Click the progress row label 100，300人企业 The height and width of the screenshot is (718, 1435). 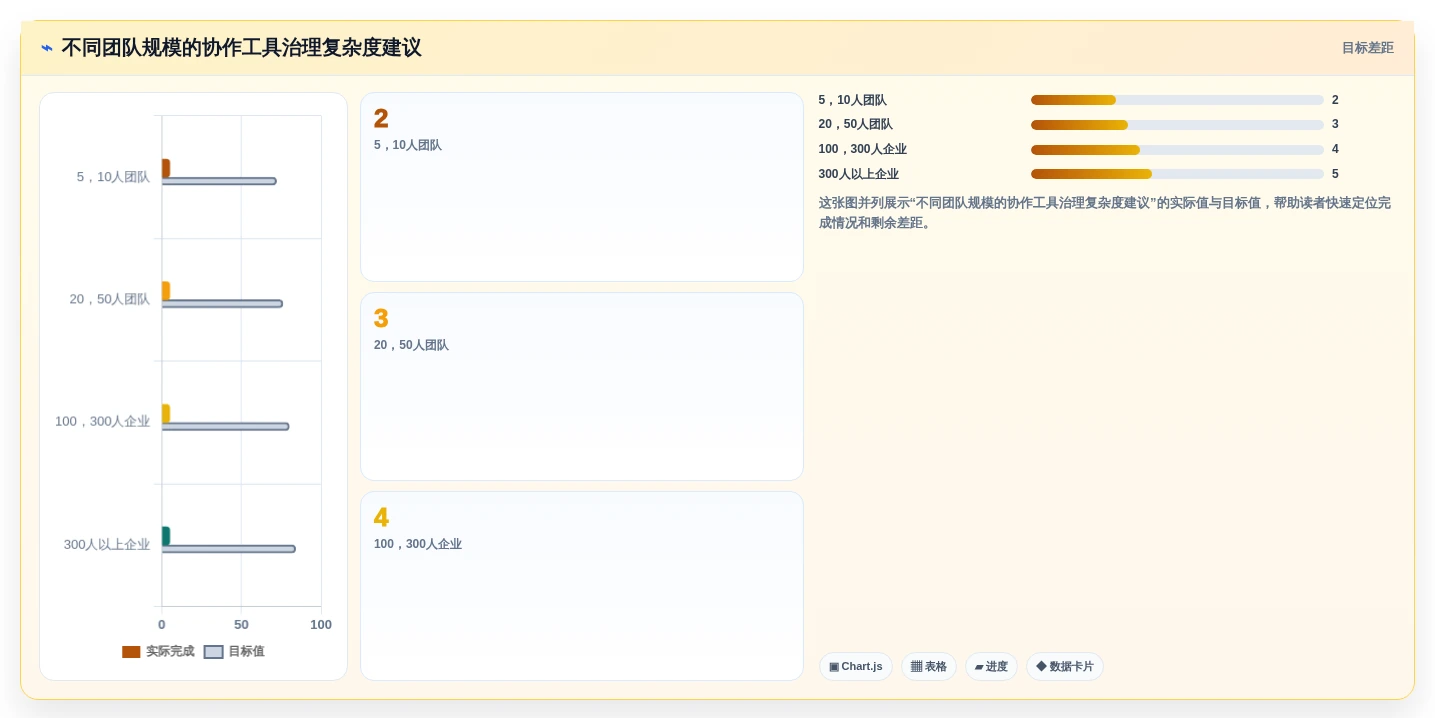tap(862, 150)
